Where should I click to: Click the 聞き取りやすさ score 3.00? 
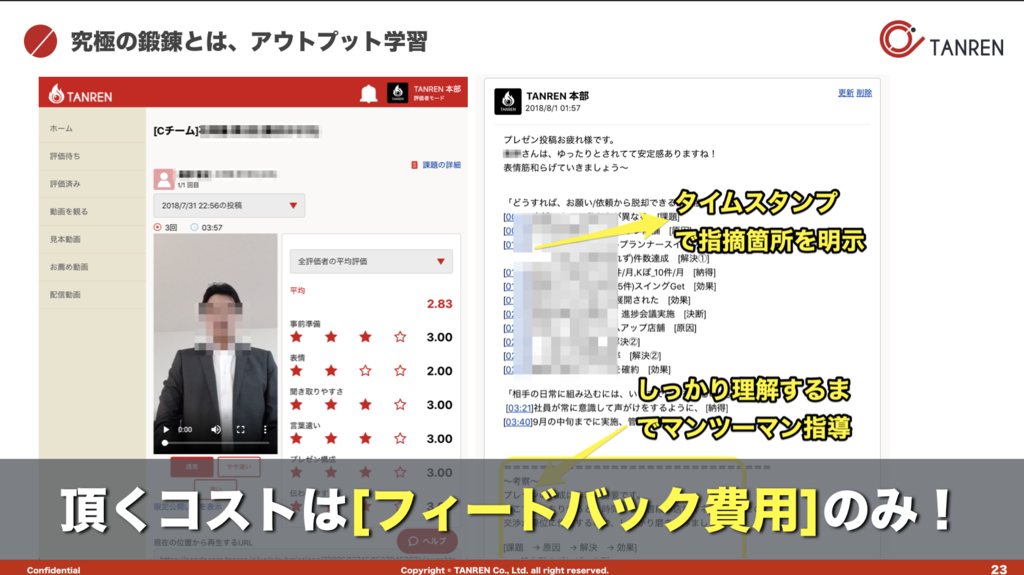(x=440, y=405)
